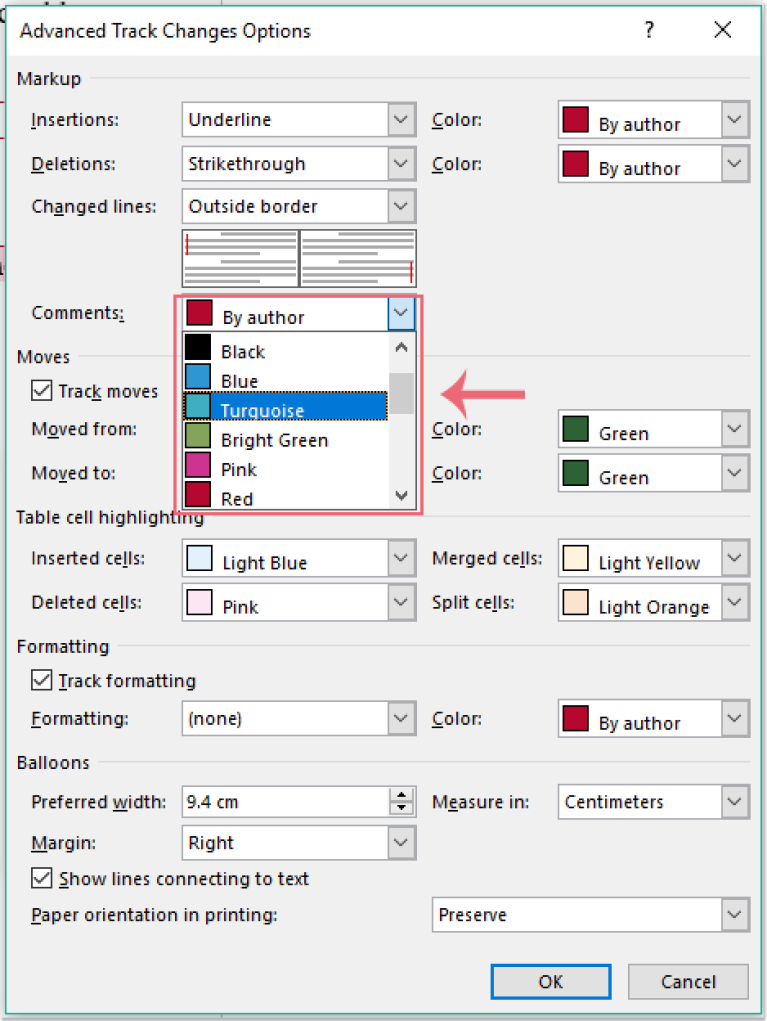Open the Measure in dropdown
Screen dimensions: 767x1021
click(733, 802)
